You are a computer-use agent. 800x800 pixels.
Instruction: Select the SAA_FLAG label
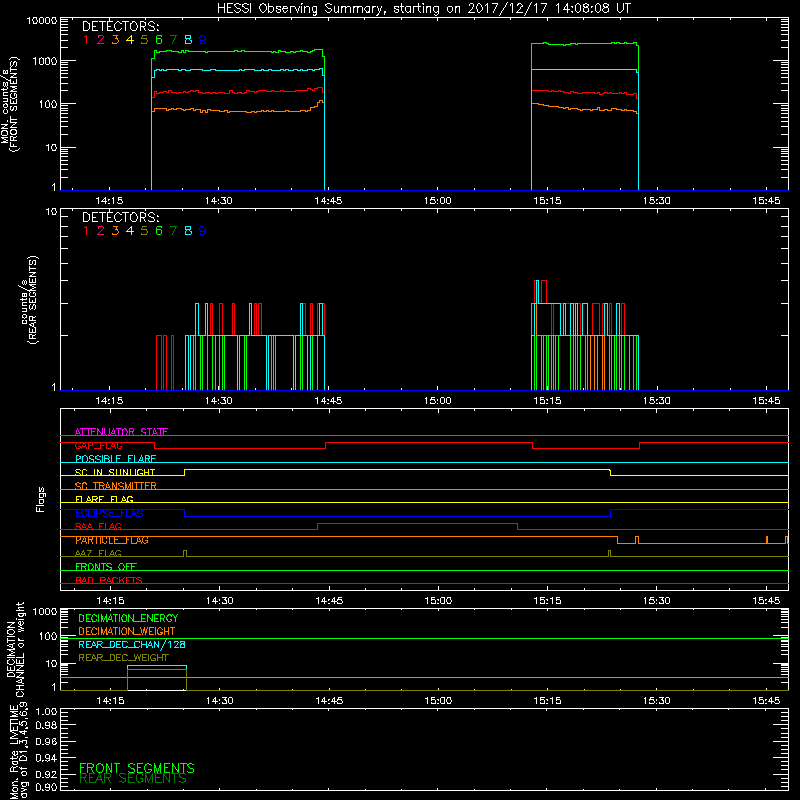pyautogui.click(x=98, y=526)
